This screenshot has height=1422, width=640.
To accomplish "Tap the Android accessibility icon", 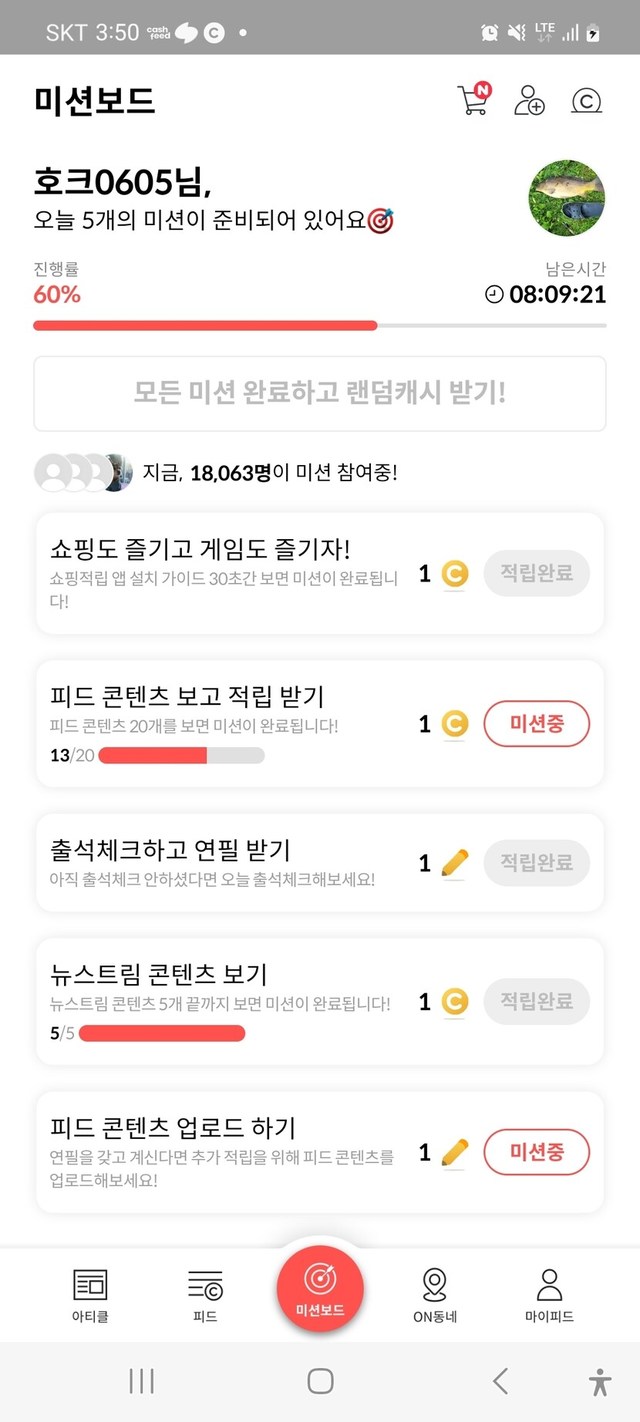I will 599,1381.
